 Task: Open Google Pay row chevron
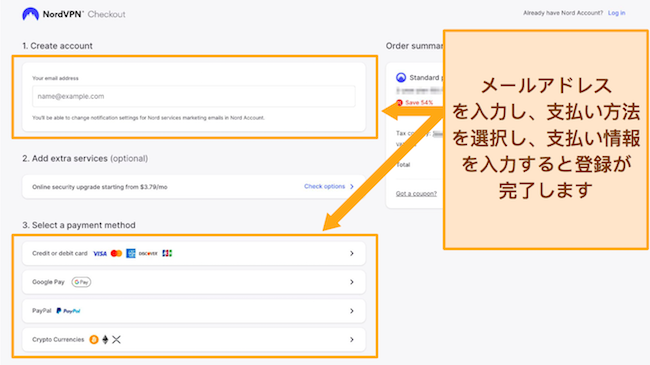point(352,282)
